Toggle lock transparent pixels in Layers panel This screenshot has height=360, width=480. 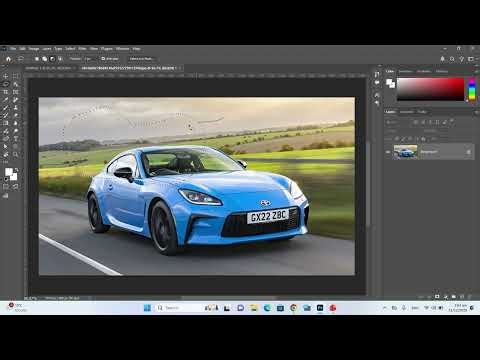coord(397,139)
